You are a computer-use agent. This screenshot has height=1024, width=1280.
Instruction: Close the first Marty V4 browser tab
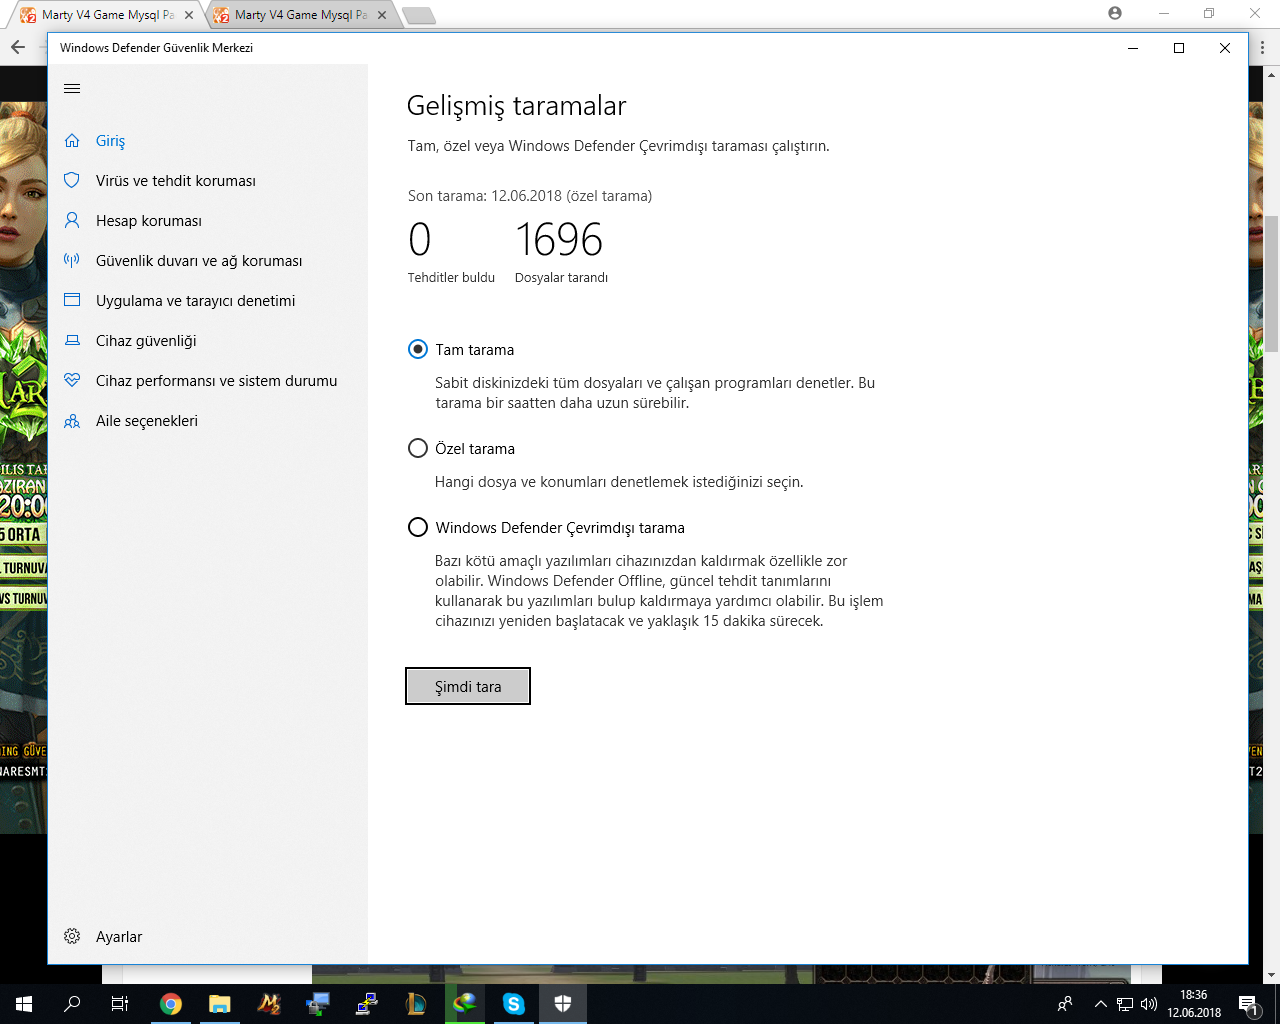189,15
